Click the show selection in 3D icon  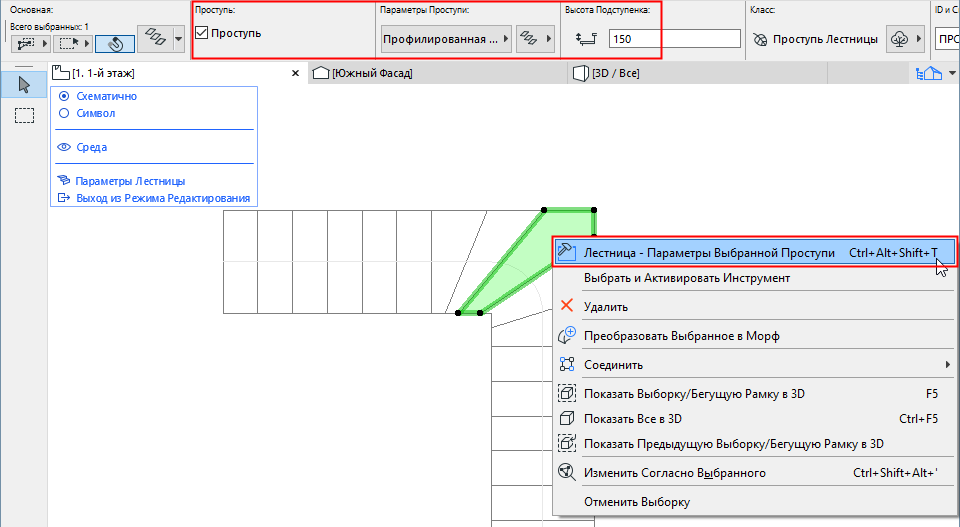(567, 393)
